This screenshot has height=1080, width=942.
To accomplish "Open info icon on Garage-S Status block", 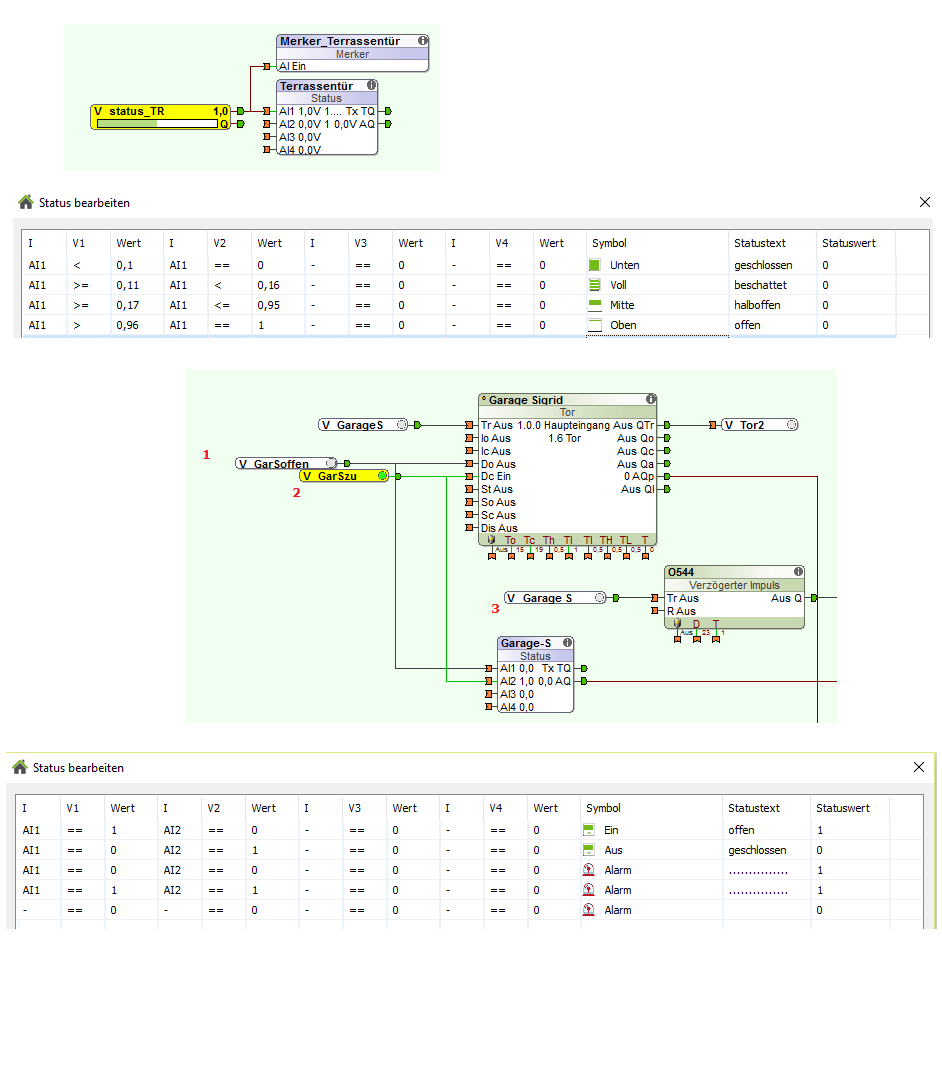I will tap(567, 643).
